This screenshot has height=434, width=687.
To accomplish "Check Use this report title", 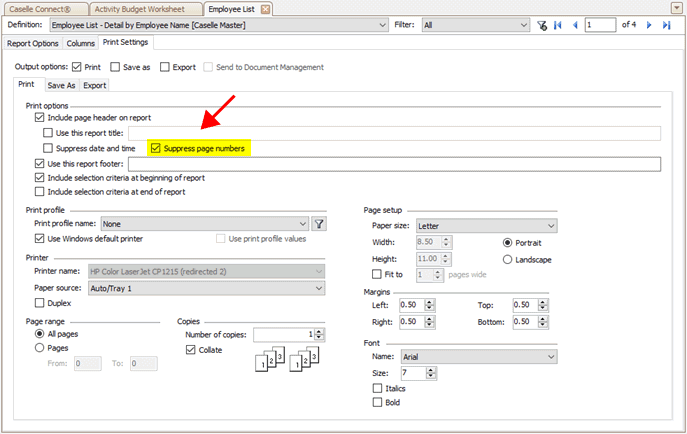I will tap(48, 133).
